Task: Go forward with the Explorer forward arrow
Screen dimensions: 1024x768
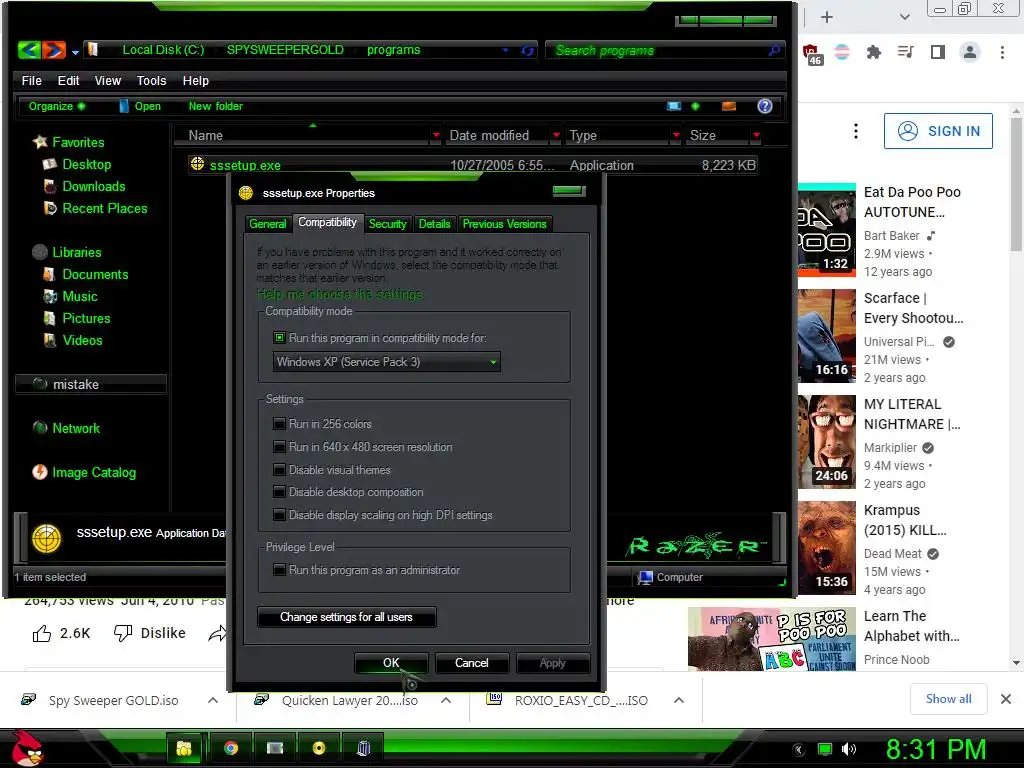Action: click(54, 50)
